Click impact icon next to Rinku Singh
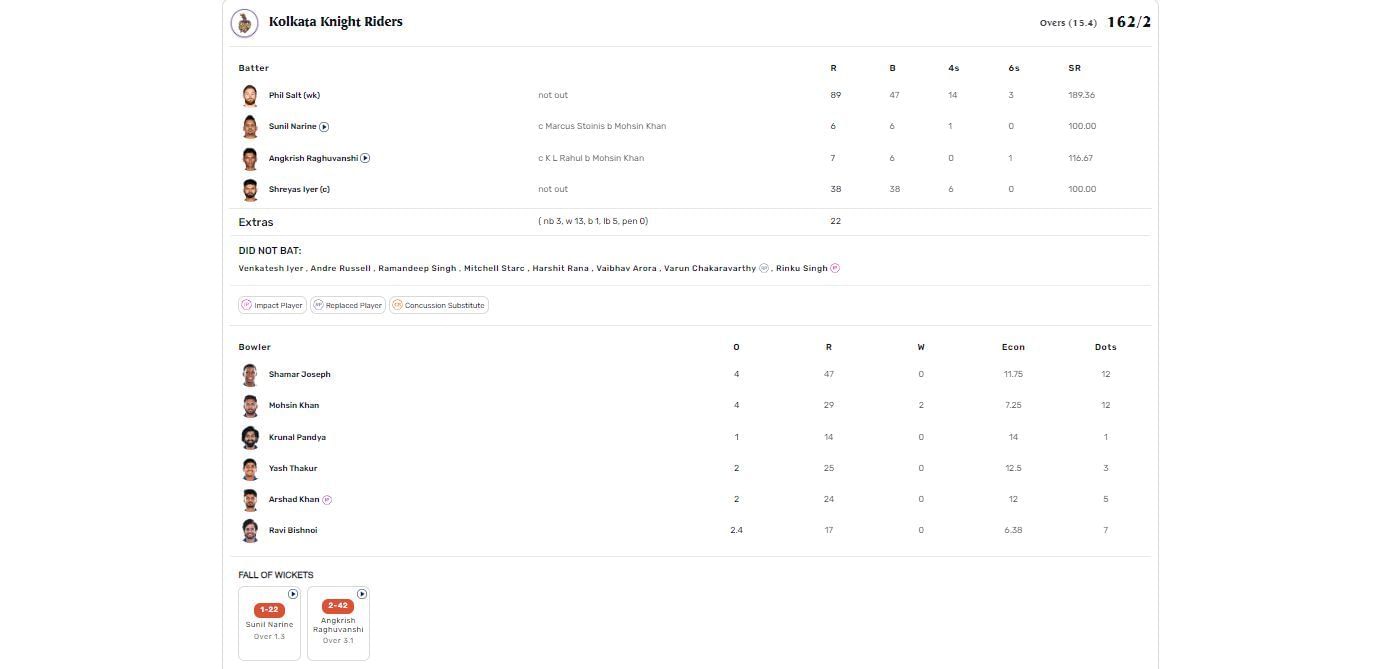1394x669 pixels. point(835,268)
